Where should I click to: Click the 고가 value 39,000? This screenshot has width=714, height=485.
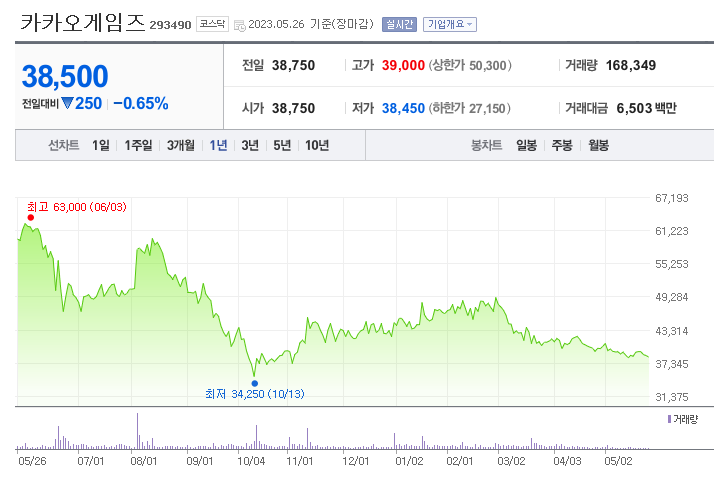(403, 66)
